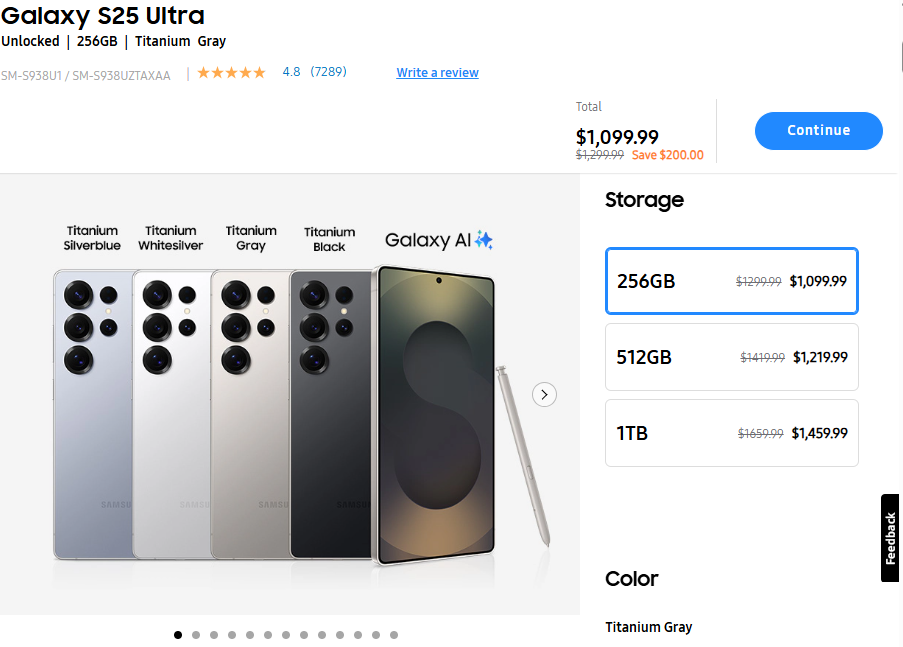This screenshot has height=647, width=903.
Task: Jump to the second carousel dot
Action: click(x=196, y=635)
